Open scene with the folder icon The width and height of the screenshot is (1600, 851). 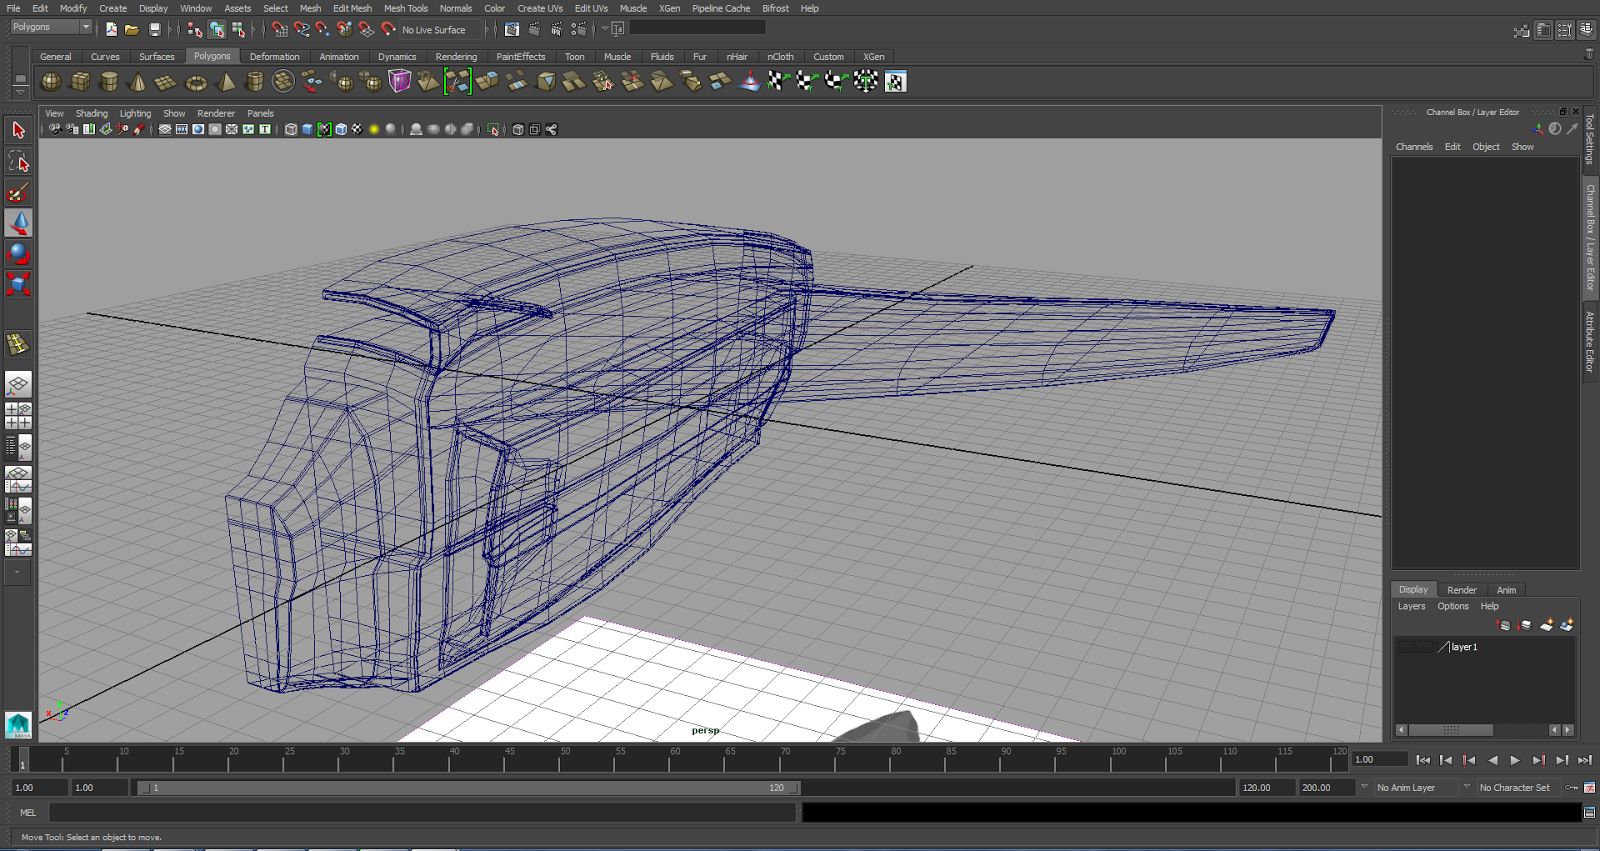[x=132, y=30]
